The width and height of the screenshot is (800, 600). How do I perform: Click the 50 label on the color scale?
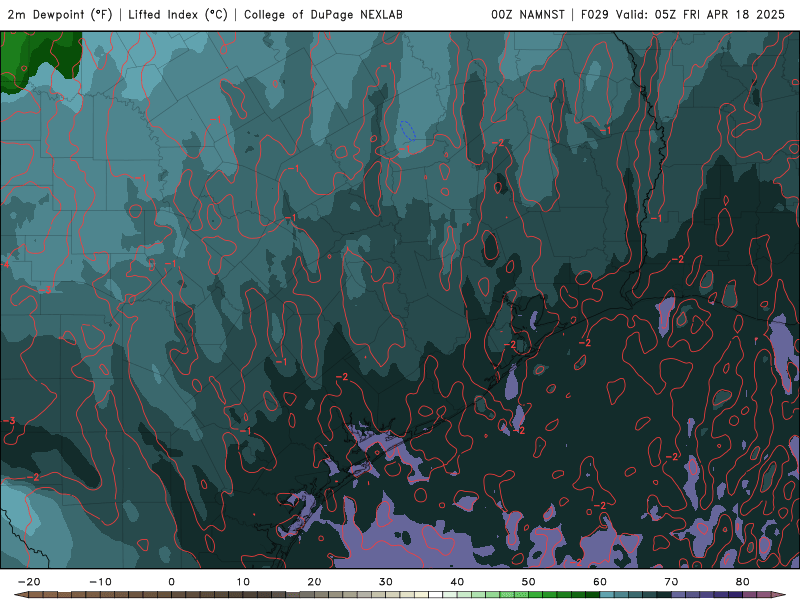click(529, 582)
